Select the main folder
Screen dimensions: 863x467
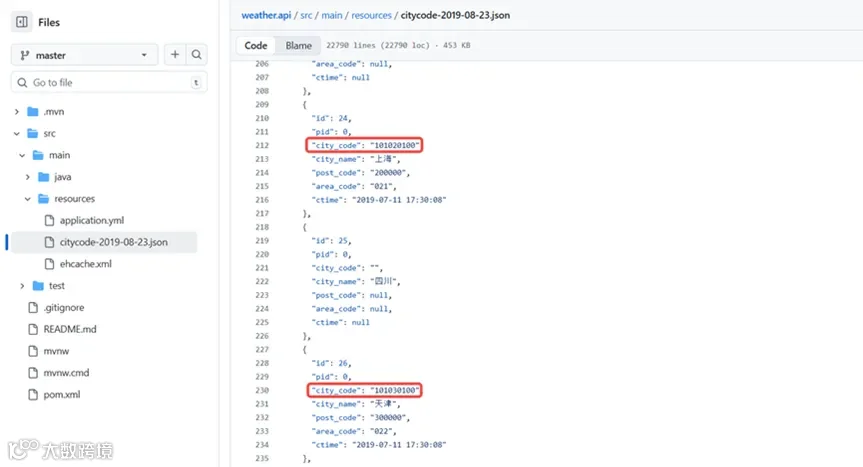click(59, 155)
